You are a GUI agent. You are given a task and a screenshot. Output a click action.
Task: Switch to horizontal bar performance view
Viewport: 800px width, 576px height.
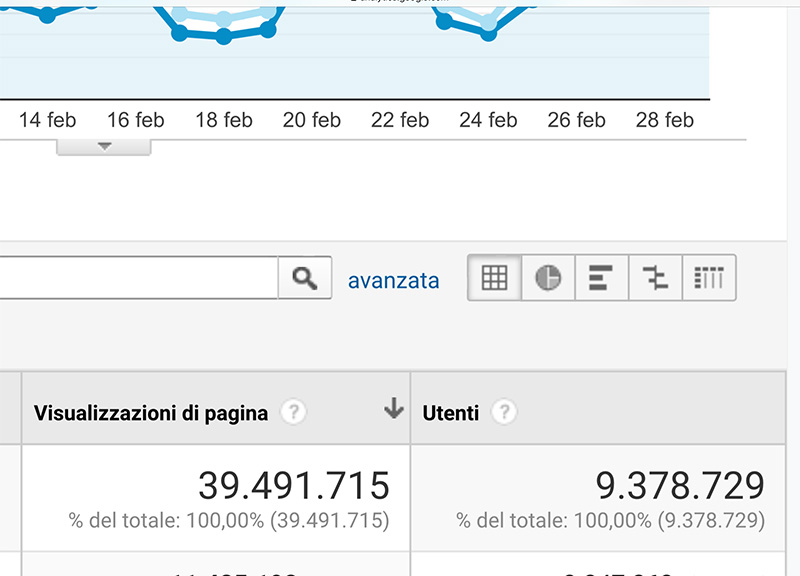point(602,278)
